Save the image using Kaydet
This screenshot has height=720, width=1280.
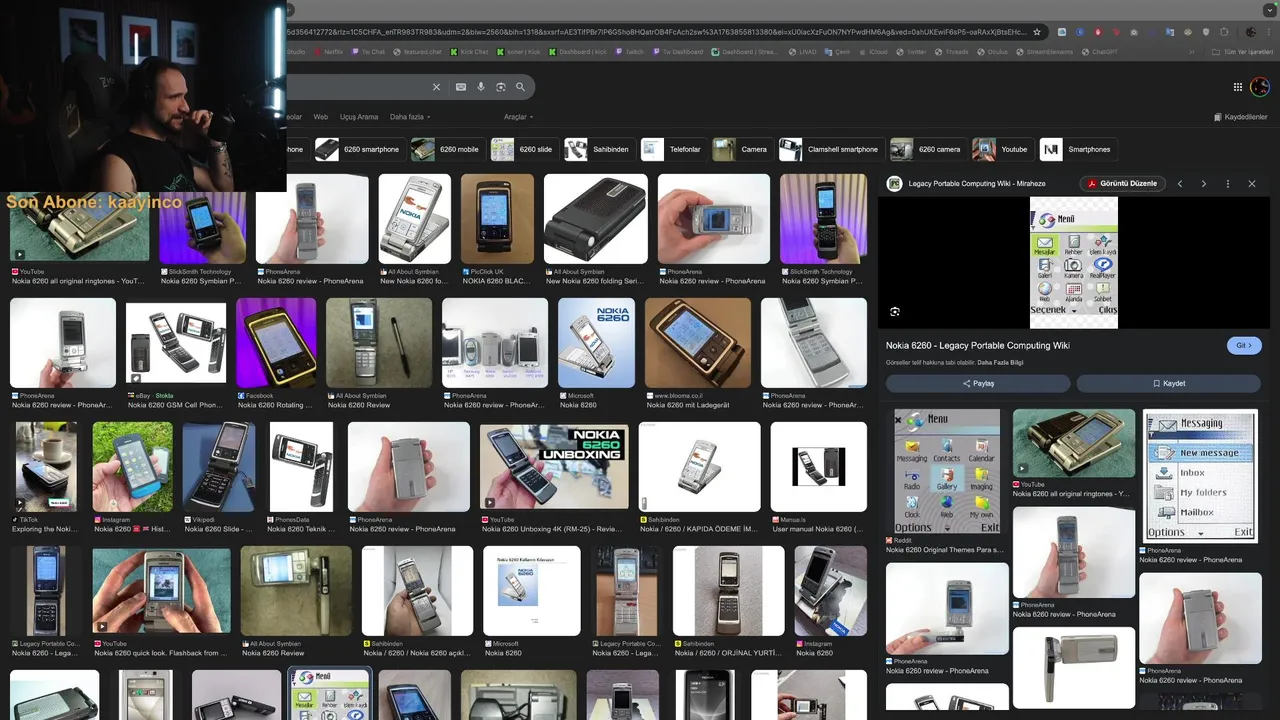1168,383
